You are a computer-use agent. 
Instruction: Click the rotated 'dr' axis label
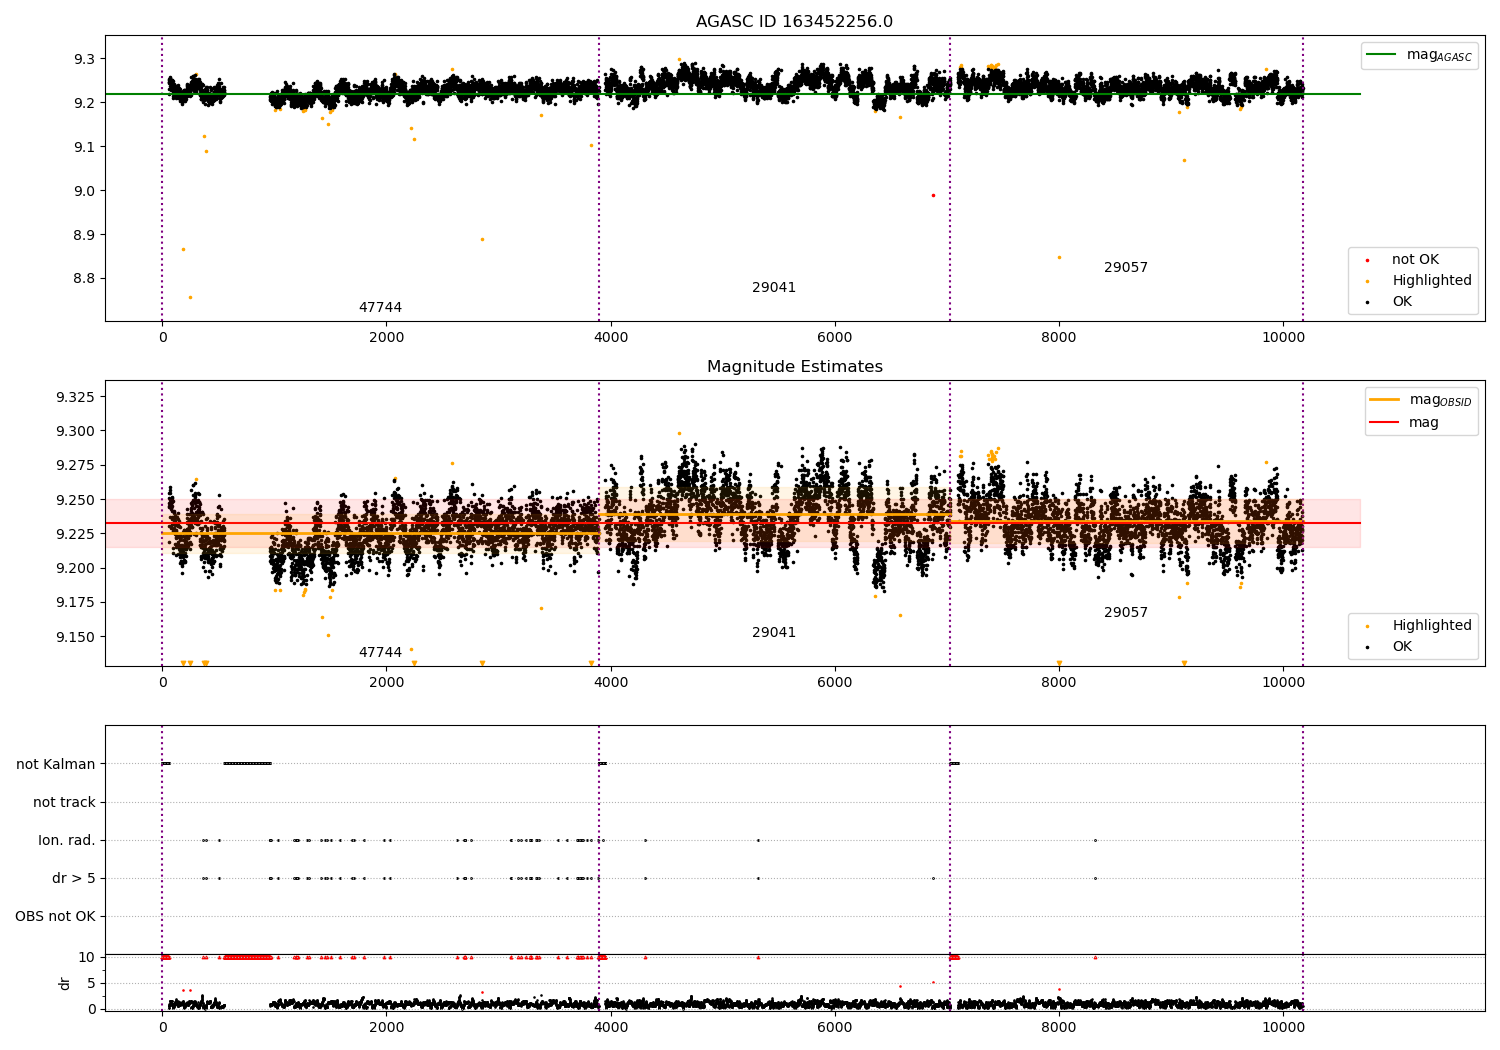[x=65, y=983]
